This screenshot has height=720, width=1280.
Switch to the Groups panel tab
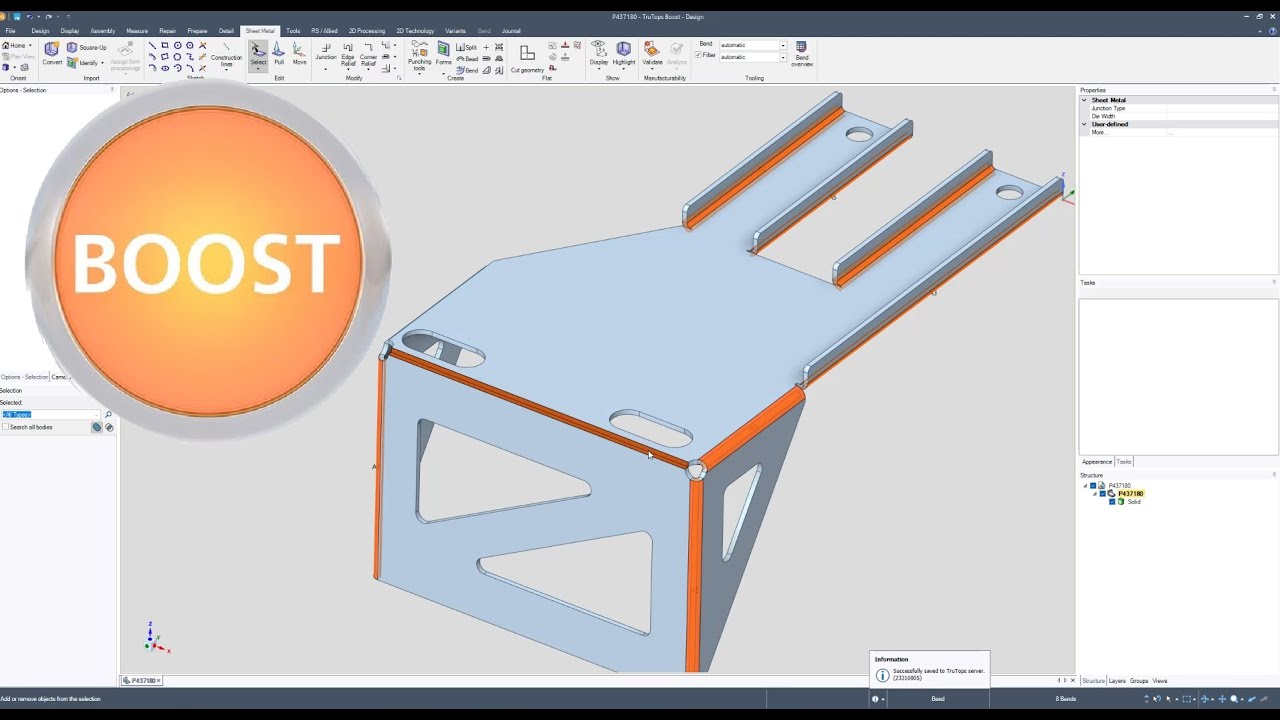pos(1139,681)
